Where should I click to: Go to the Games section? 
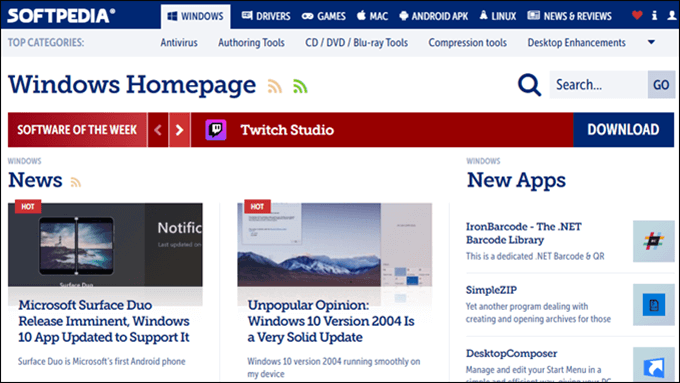click(x=324, y=16)
